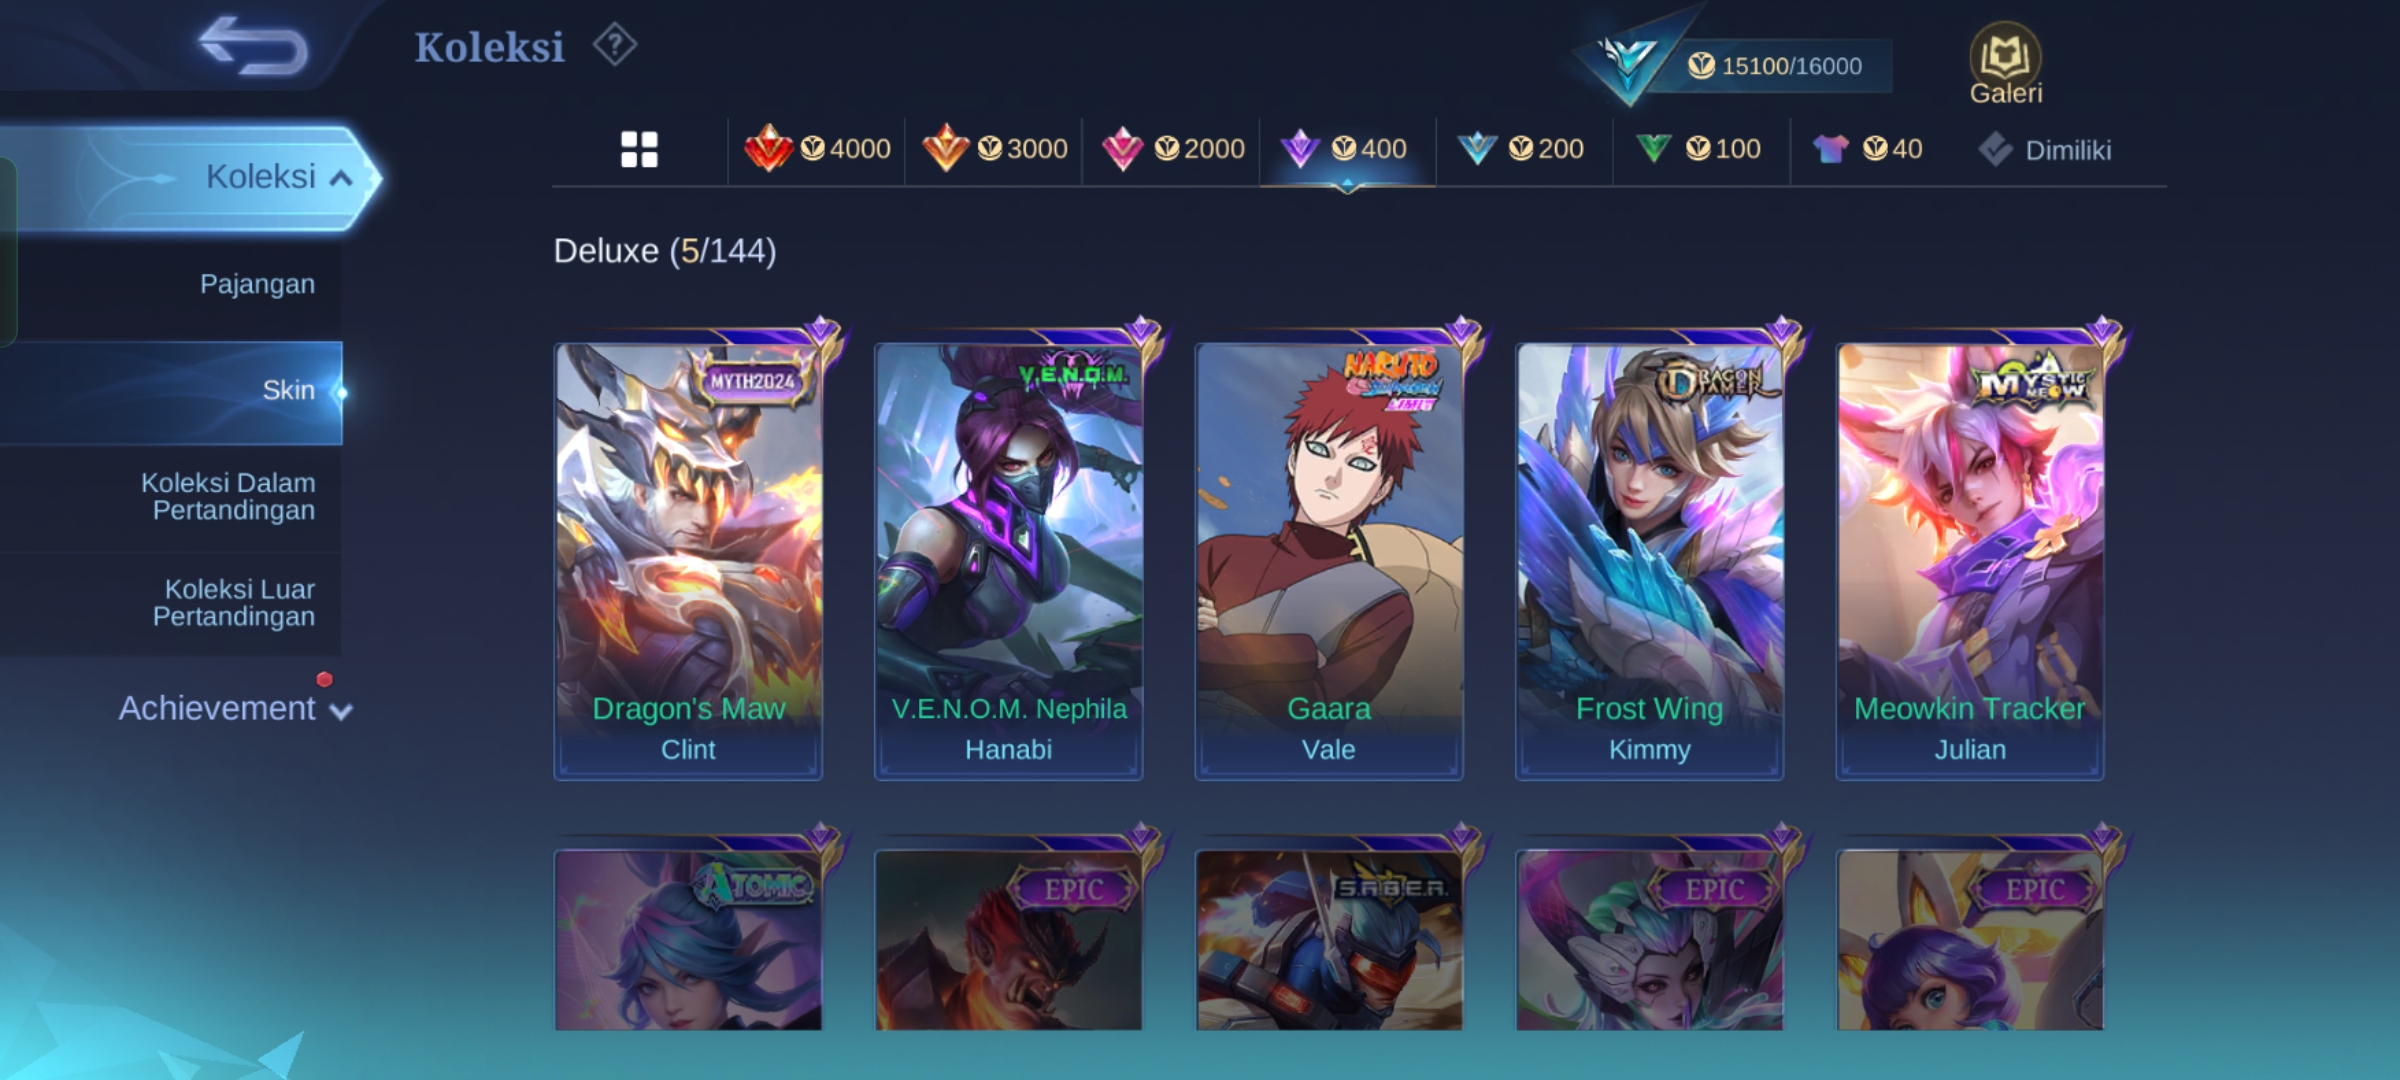Expand the Achievement sidebar section
Viewport: 2400px width, 1080px height.
235,708
